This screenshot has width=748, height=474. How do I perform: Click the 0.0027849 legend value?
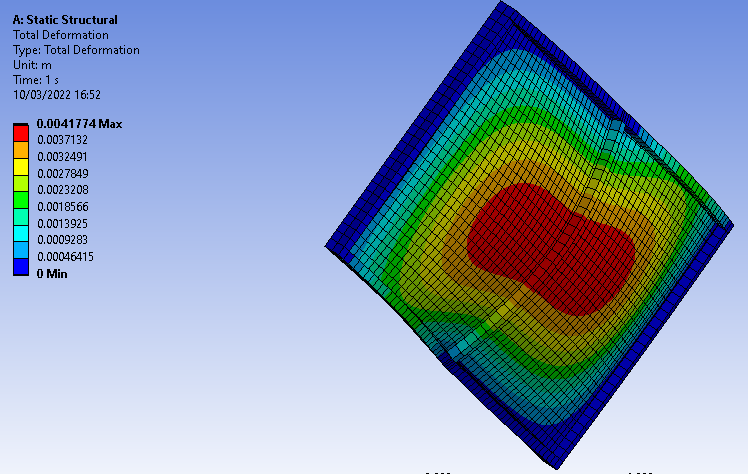(x=63, y=174)
